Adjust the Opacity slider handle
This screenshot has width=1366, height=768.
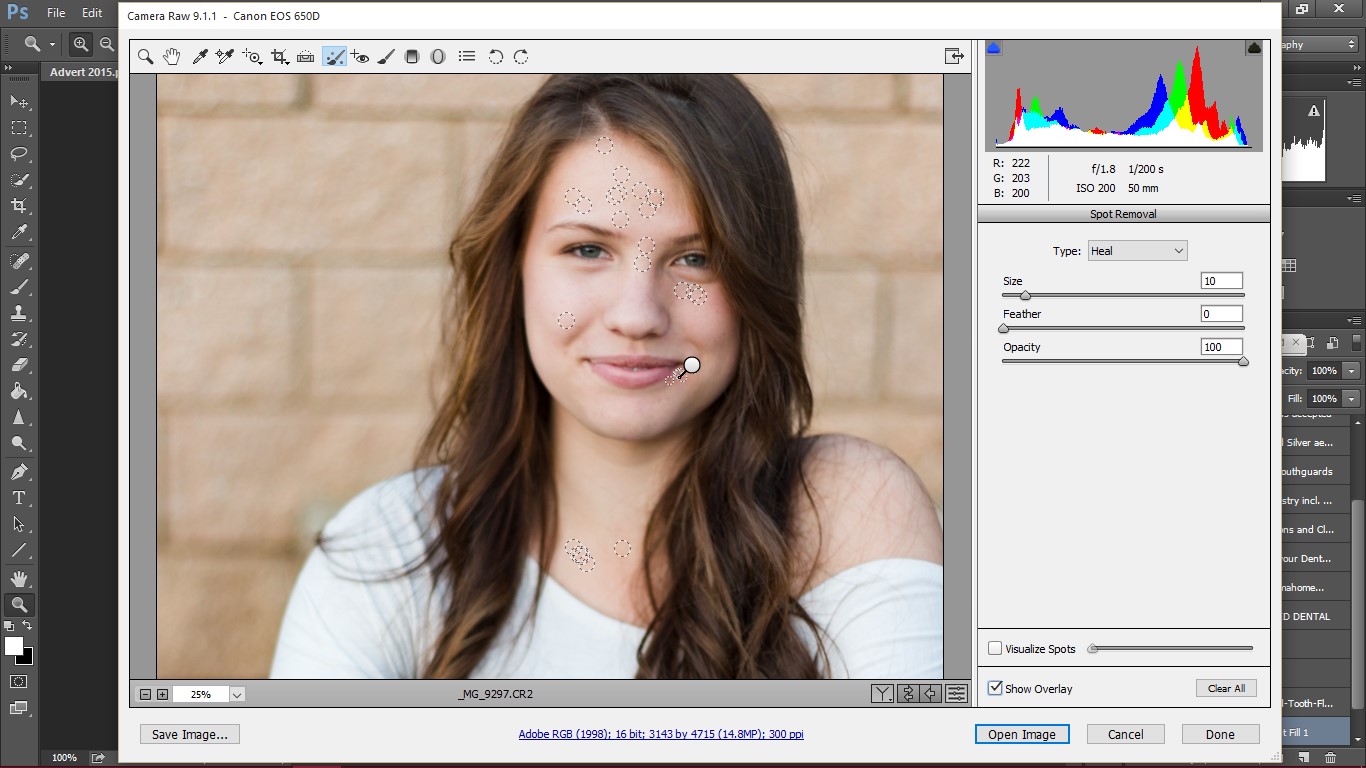pyautogui.click(x=1243, y=362)
